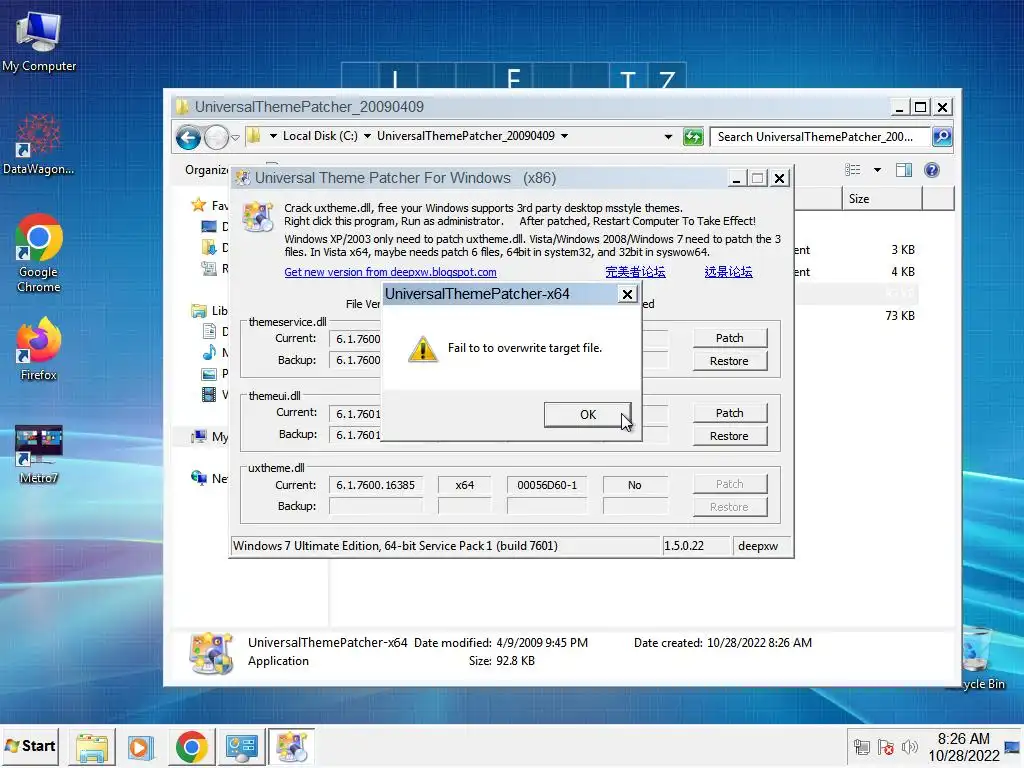Go forward in Explorer window
The image size is (1024, 768).
coord(216,137)
